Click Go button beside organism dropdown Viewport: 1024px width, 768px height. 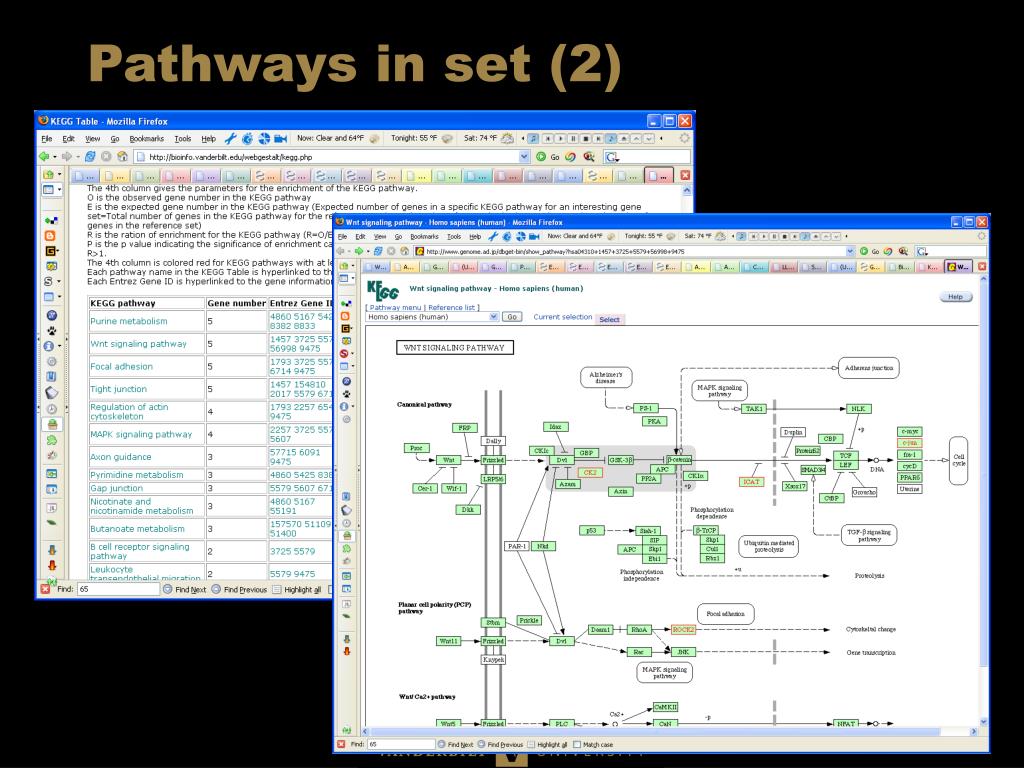point(511,317)
